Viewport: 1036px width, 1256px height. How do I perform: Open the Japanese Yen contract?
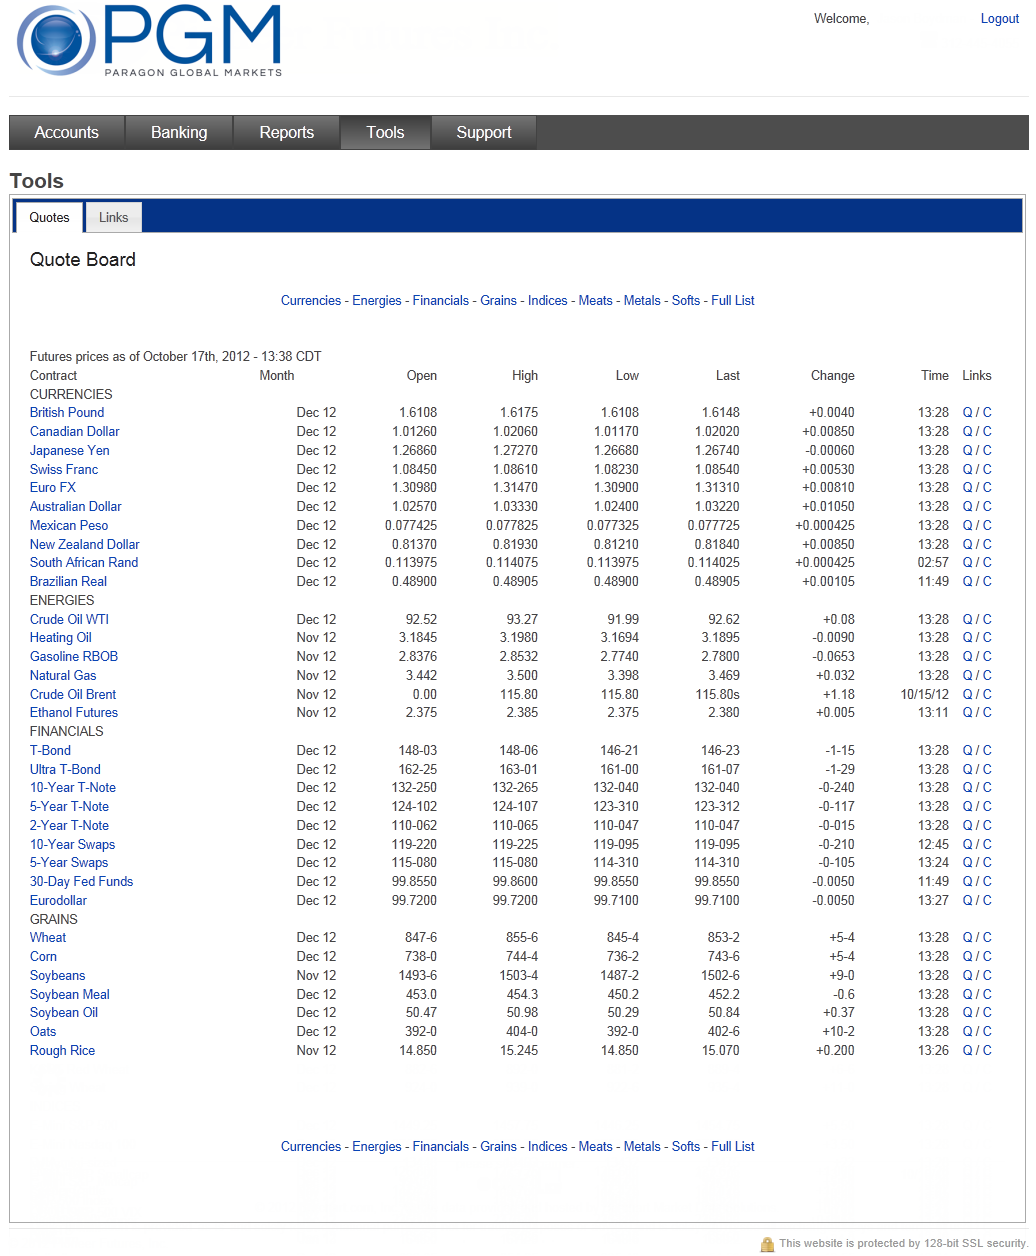[70, 451]
